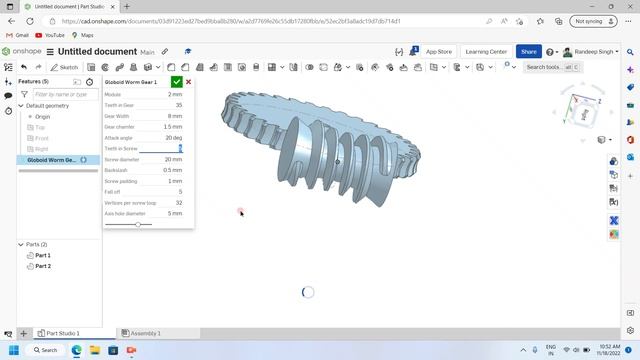Open the pattern tool dropdown arrow
This screenshot has width=640, height=360.
(x=282, y=67)
